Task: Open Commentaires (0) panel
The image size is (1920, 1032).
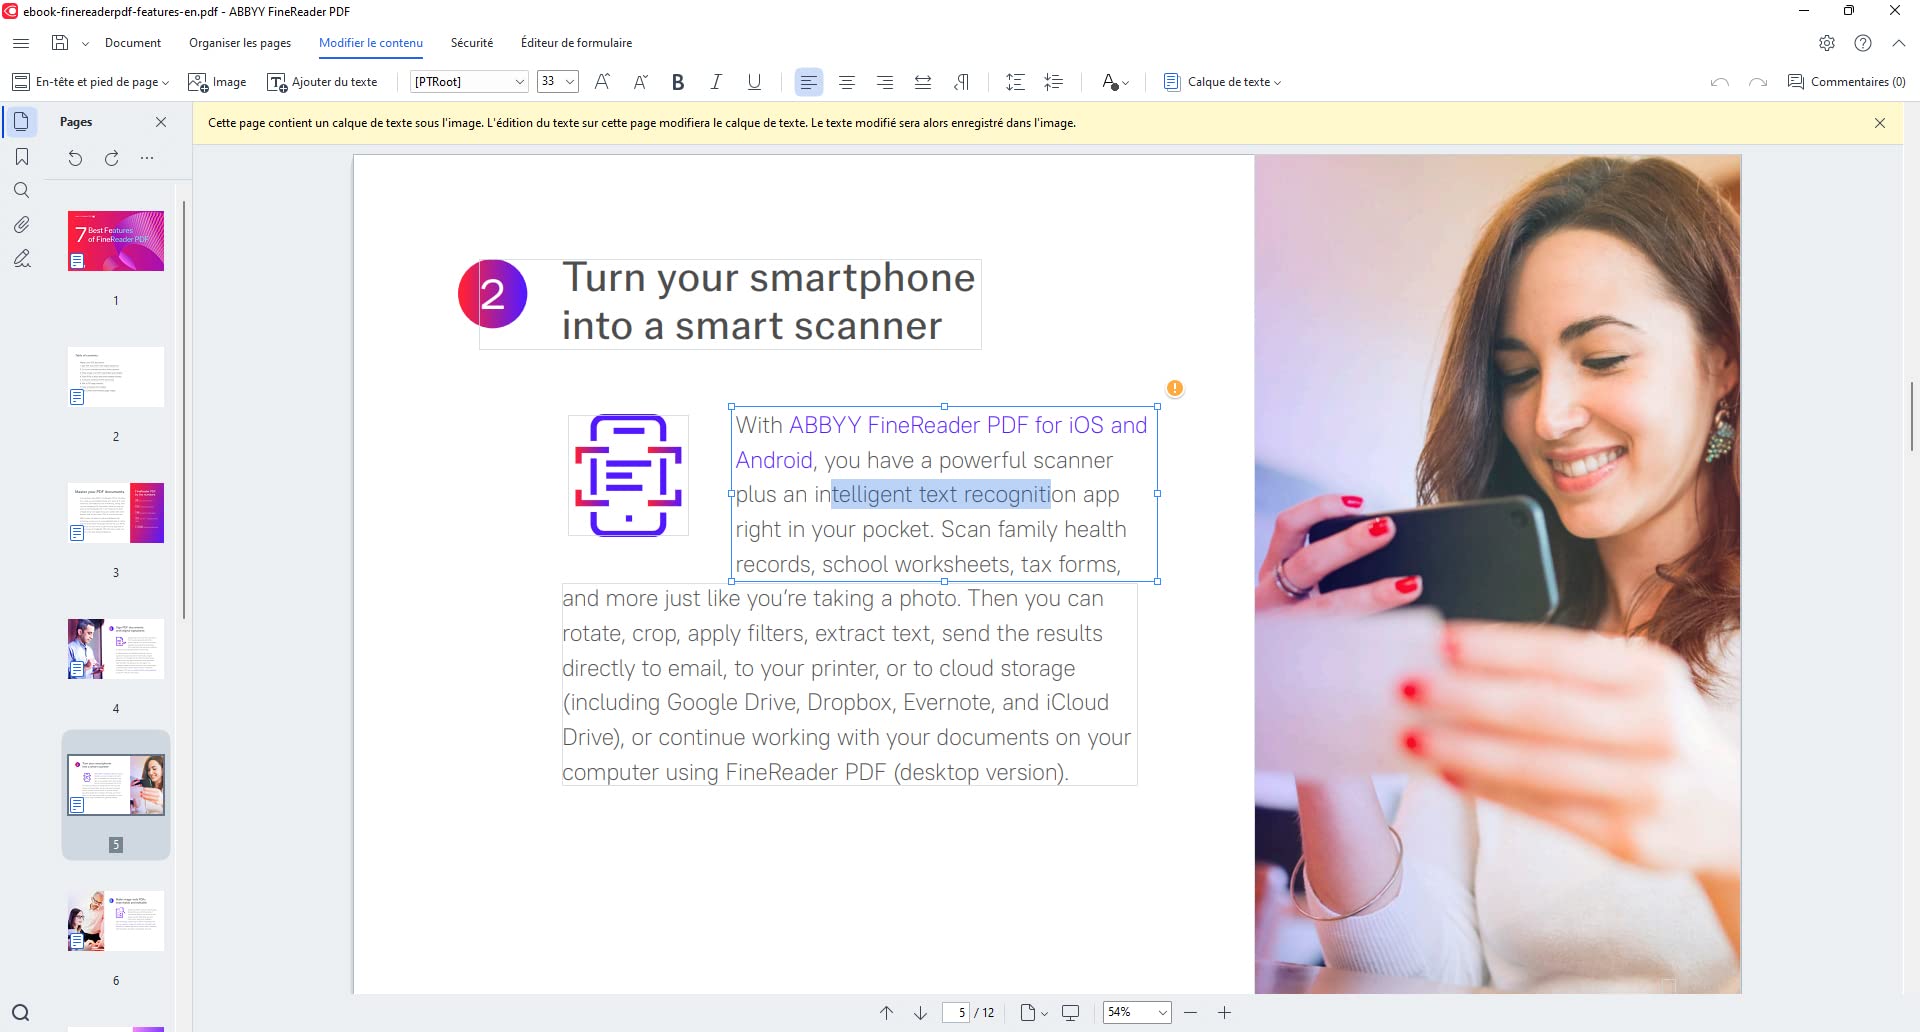Action: 1847,82
